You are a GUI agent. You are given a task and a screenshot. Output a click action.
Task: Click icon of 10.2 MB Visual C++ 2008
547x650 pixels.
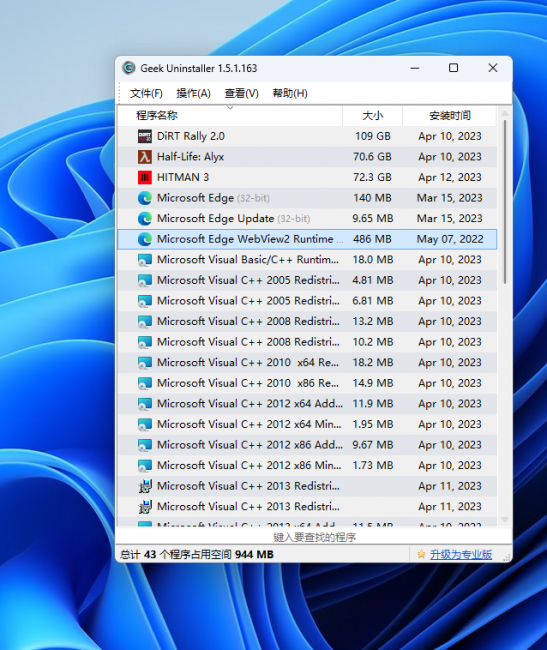click(x=145, y=342)
